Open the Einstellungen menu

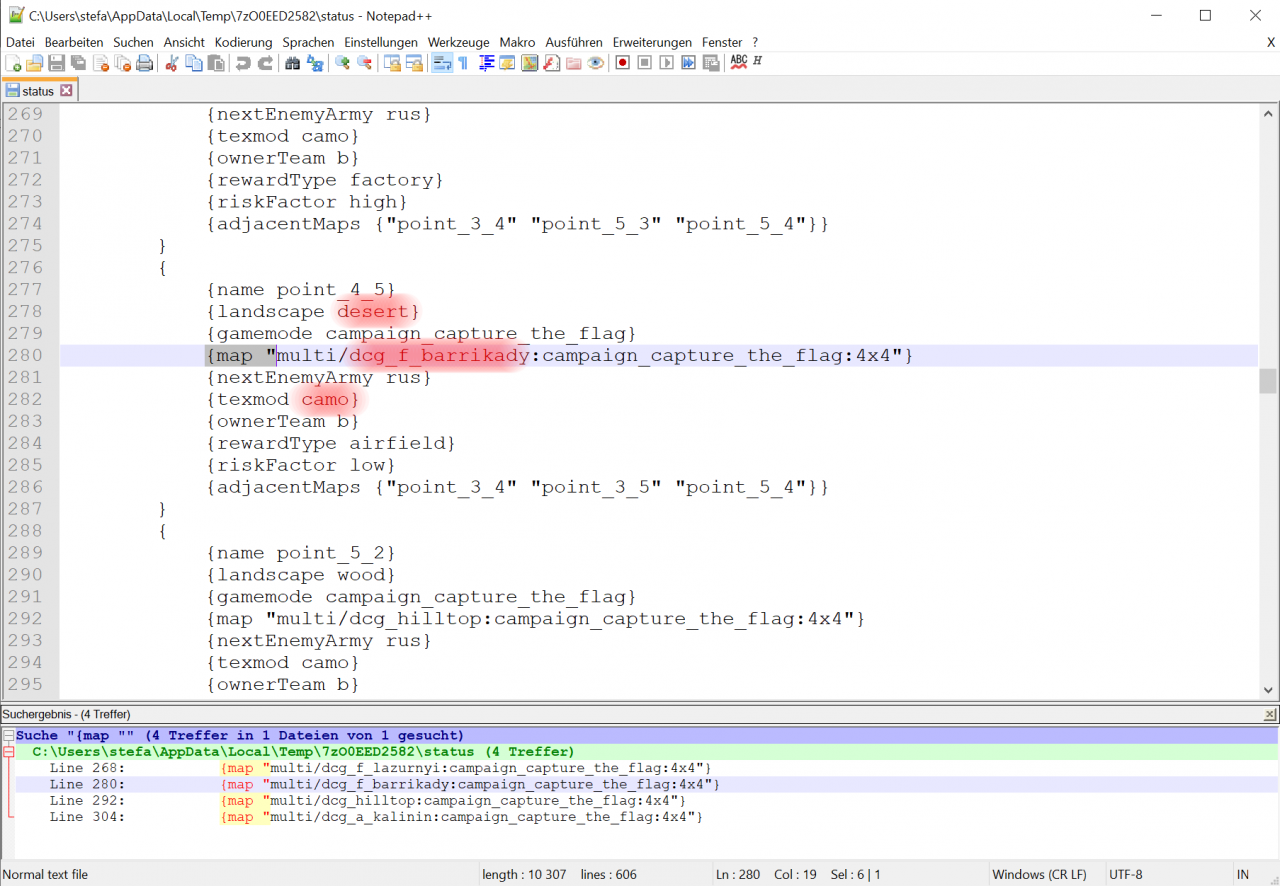(381, 42)
